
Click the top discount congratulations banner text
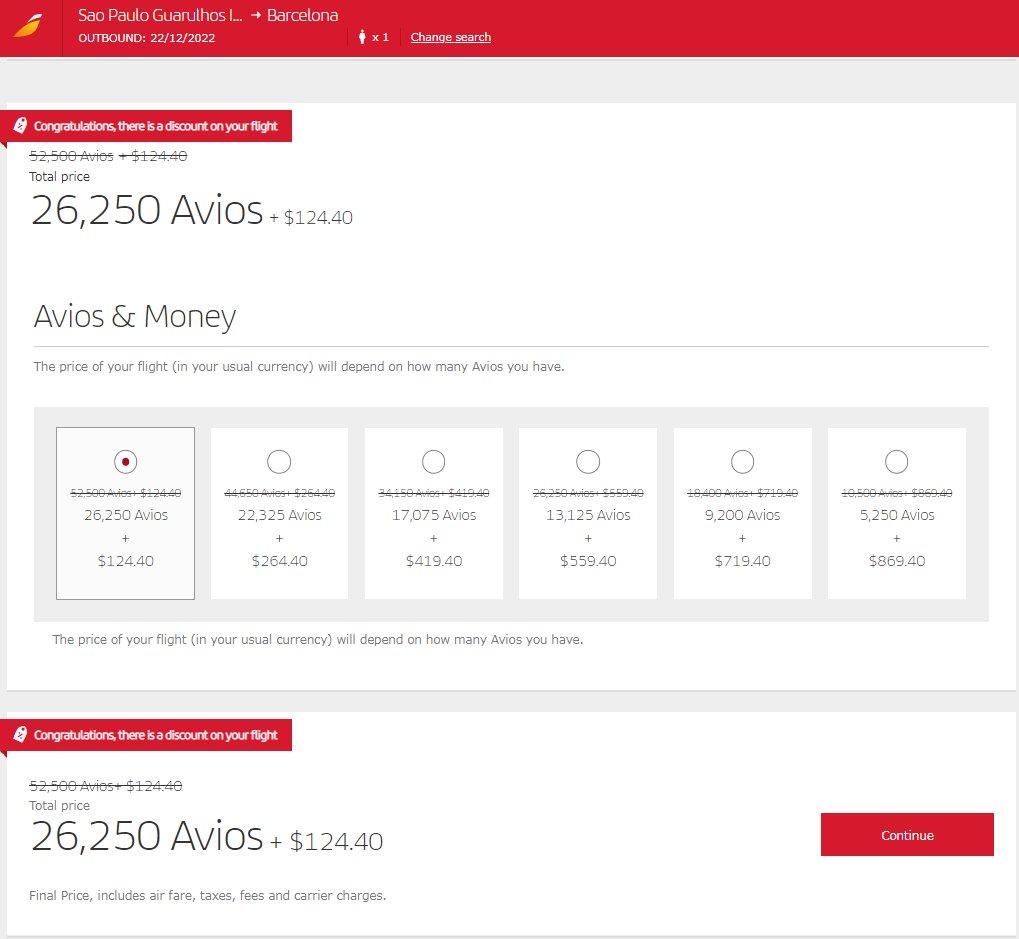tap(155, 126)
